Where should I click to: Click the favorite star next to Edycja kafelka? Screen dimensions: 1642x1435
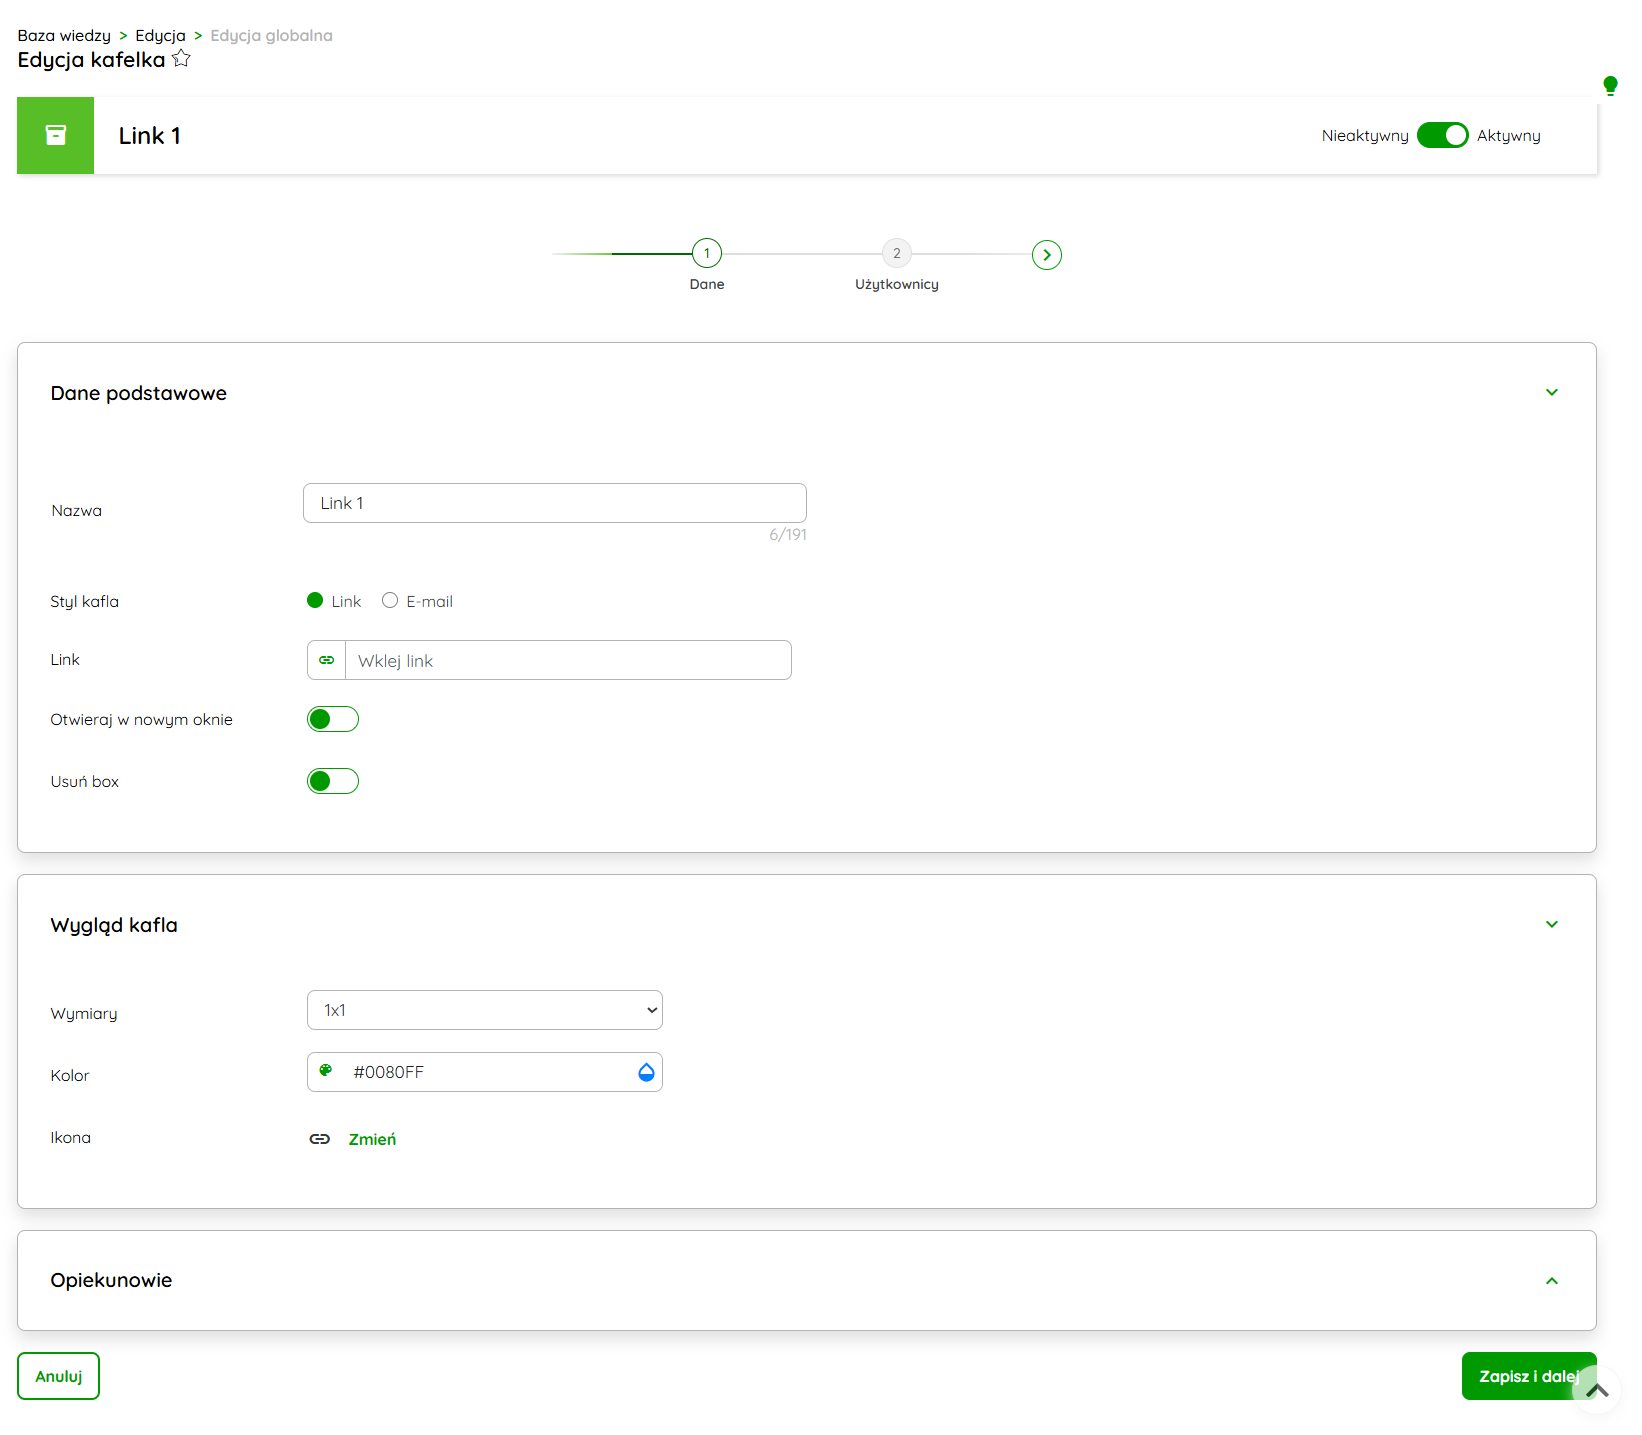click(181, 59)
